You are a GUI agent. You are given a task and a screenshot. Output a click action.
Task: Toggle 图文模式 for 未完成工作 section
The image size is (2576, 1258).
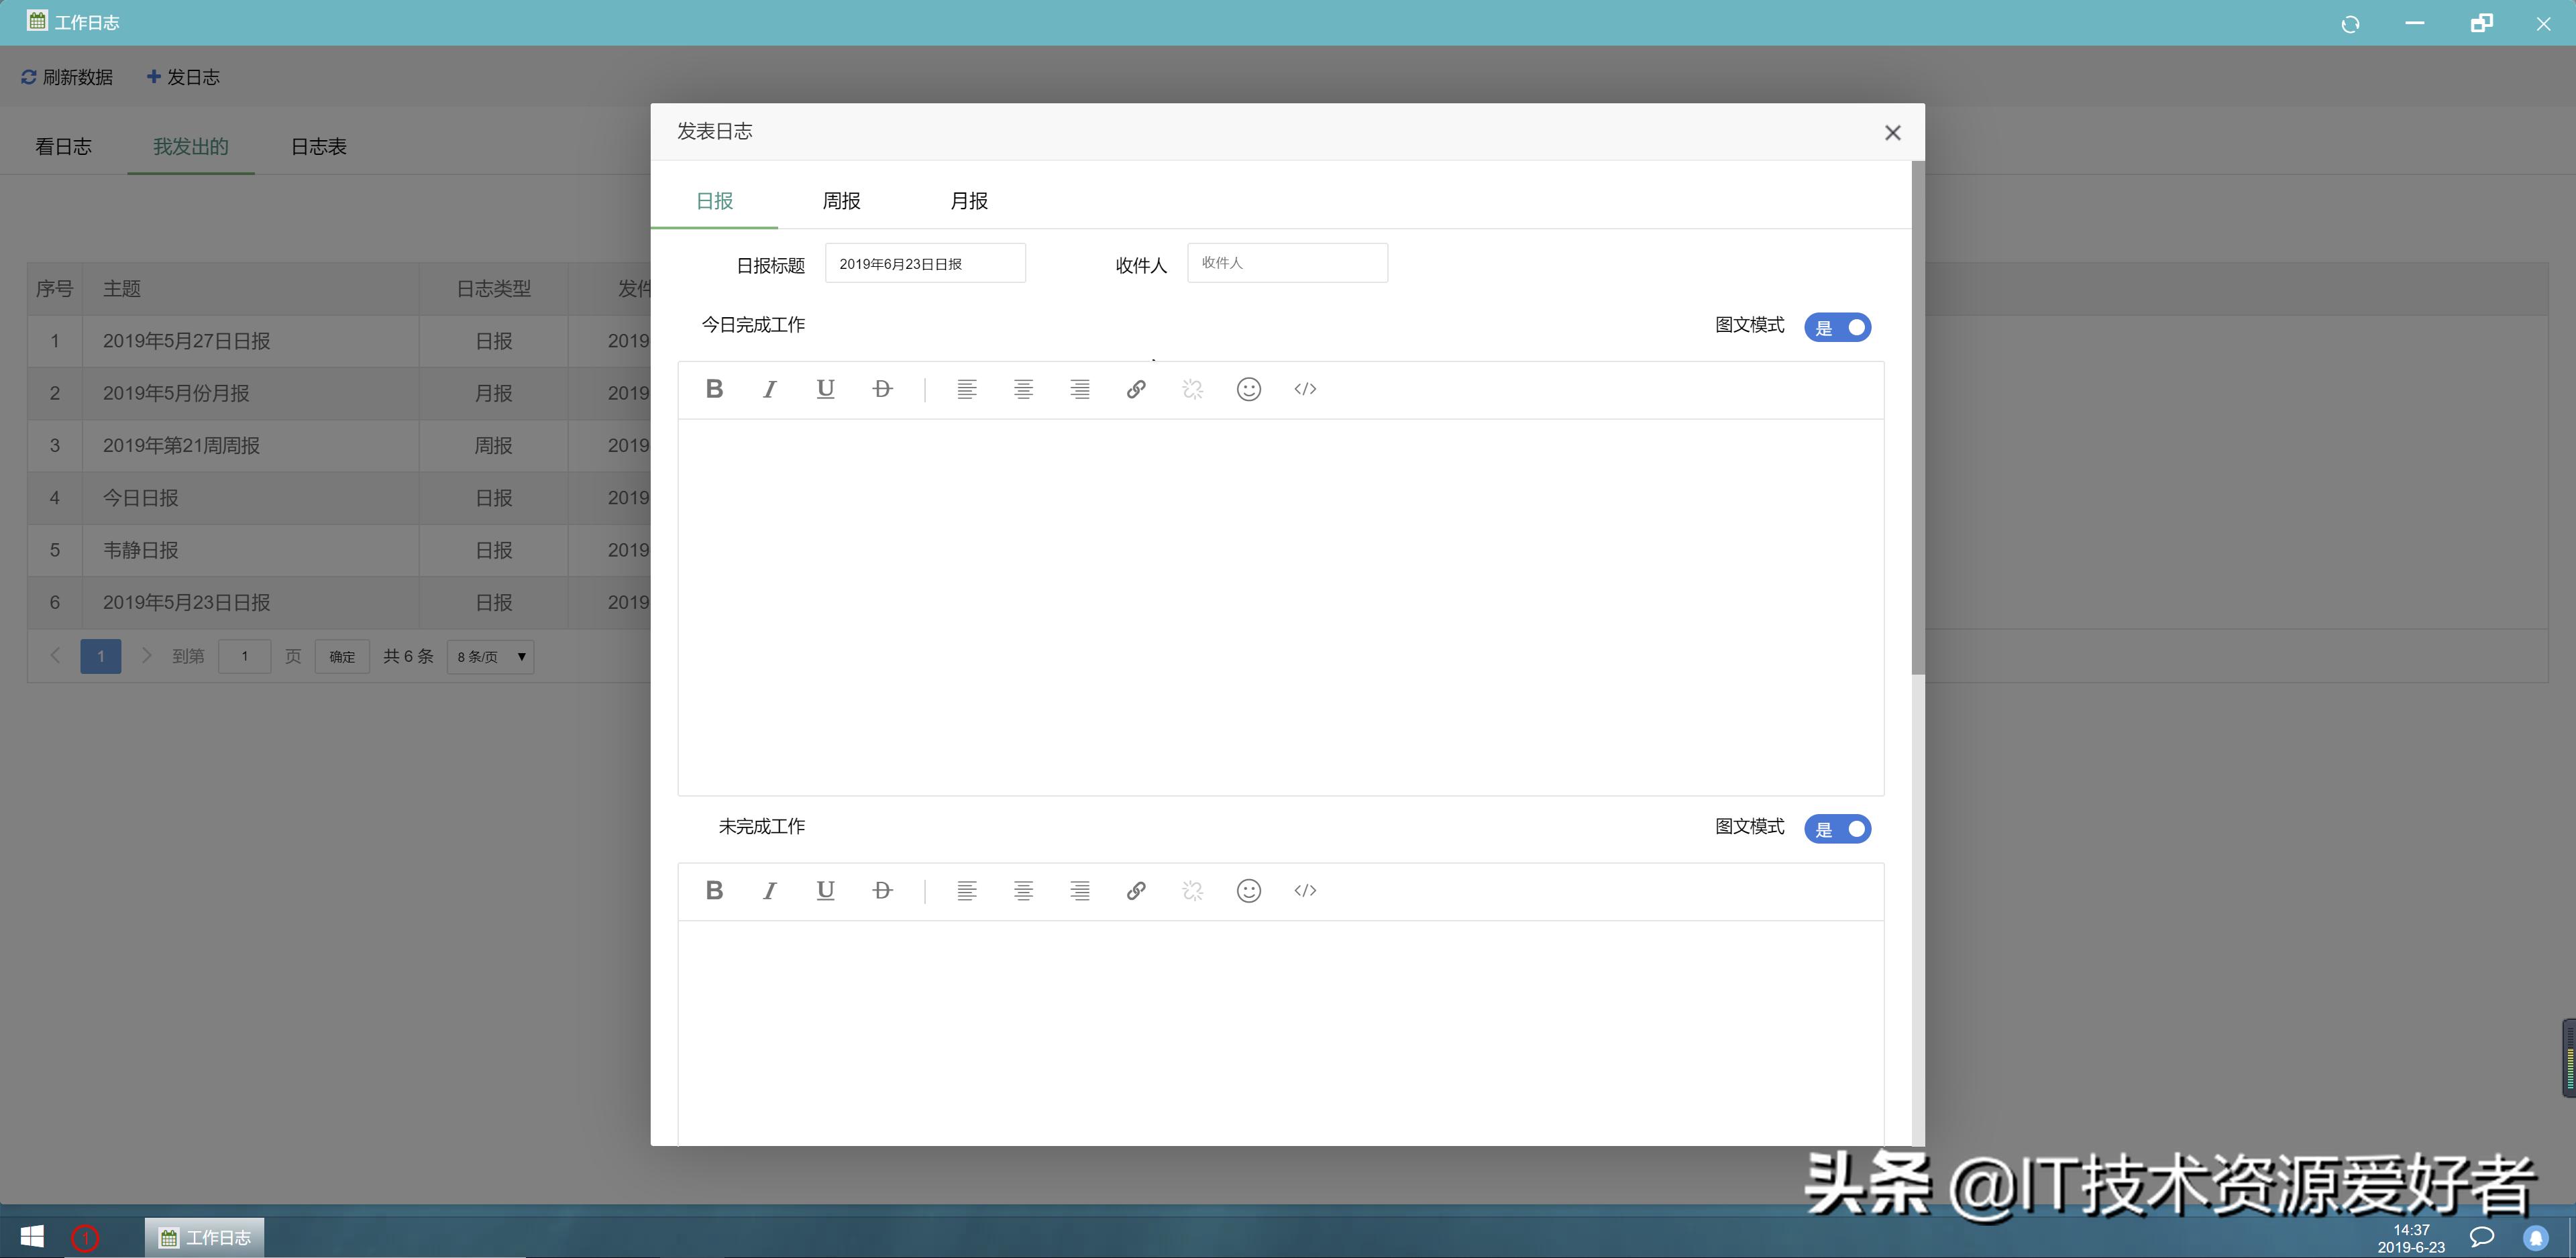1837,828
